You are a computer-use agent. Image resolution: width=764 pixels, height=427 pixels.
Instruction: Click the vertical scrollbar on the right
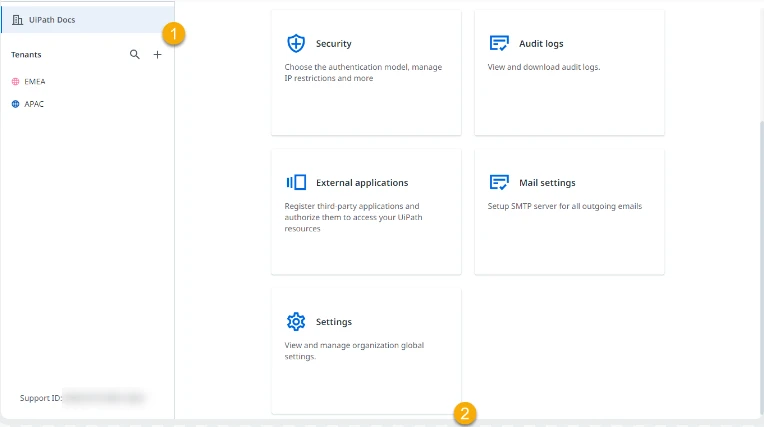(x=762, y=268)
